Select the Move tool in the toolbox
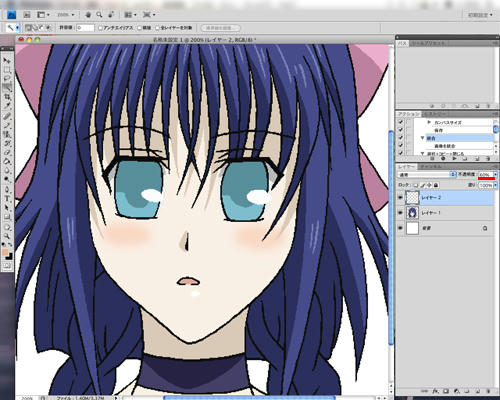 (x=7, y=61)
